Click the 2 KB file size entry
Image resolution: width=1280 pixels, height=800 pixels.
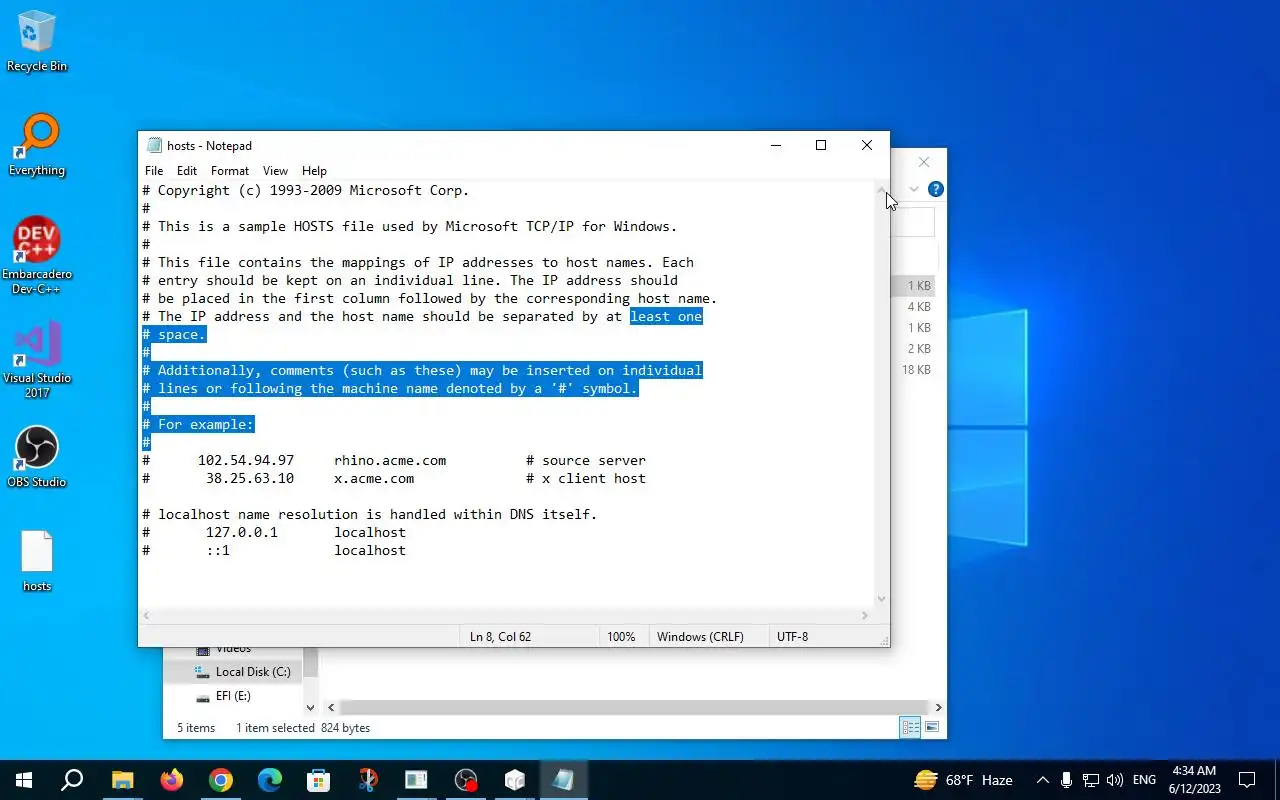[x=919, y=349]
